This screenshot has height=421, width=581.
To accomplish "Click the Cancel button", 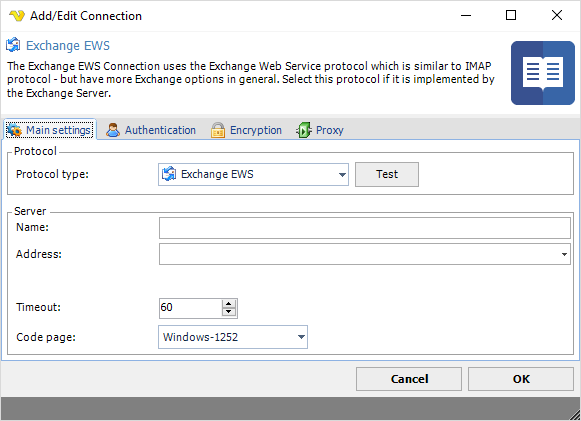I will tap(409, 379).
